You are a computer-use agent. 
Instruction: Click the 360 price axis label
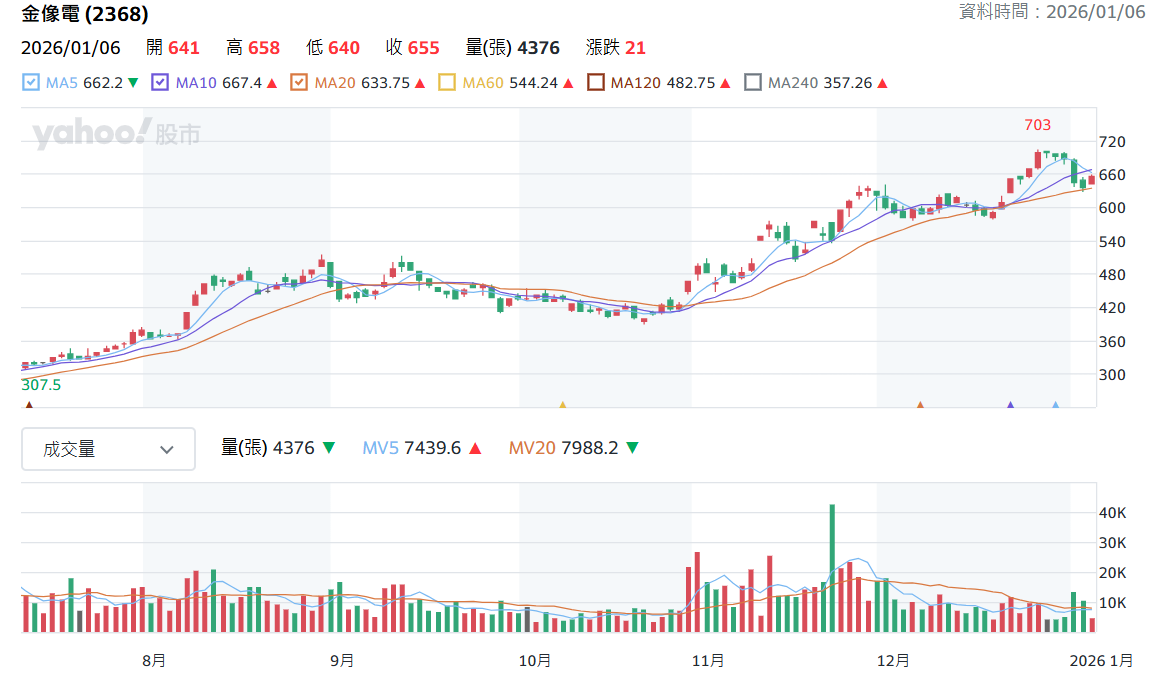tap(1112, 342)
